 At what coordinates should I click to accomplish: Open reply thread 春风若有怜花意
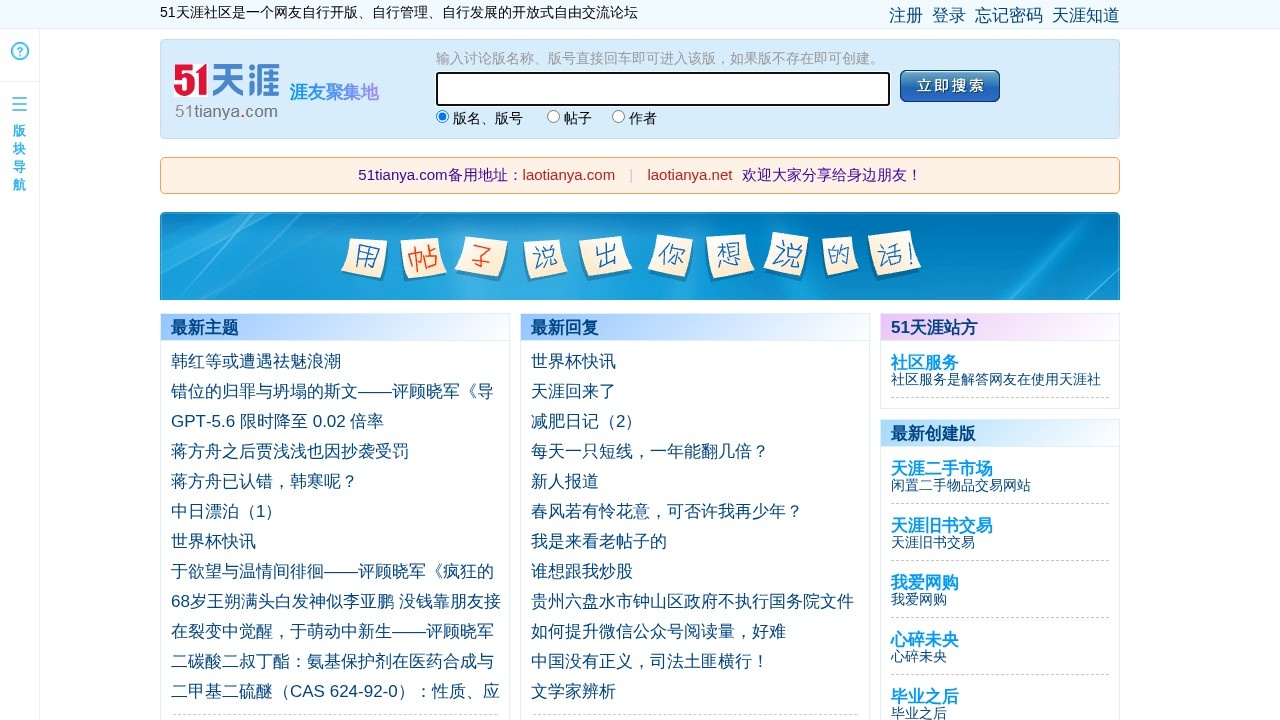point(666,511)
